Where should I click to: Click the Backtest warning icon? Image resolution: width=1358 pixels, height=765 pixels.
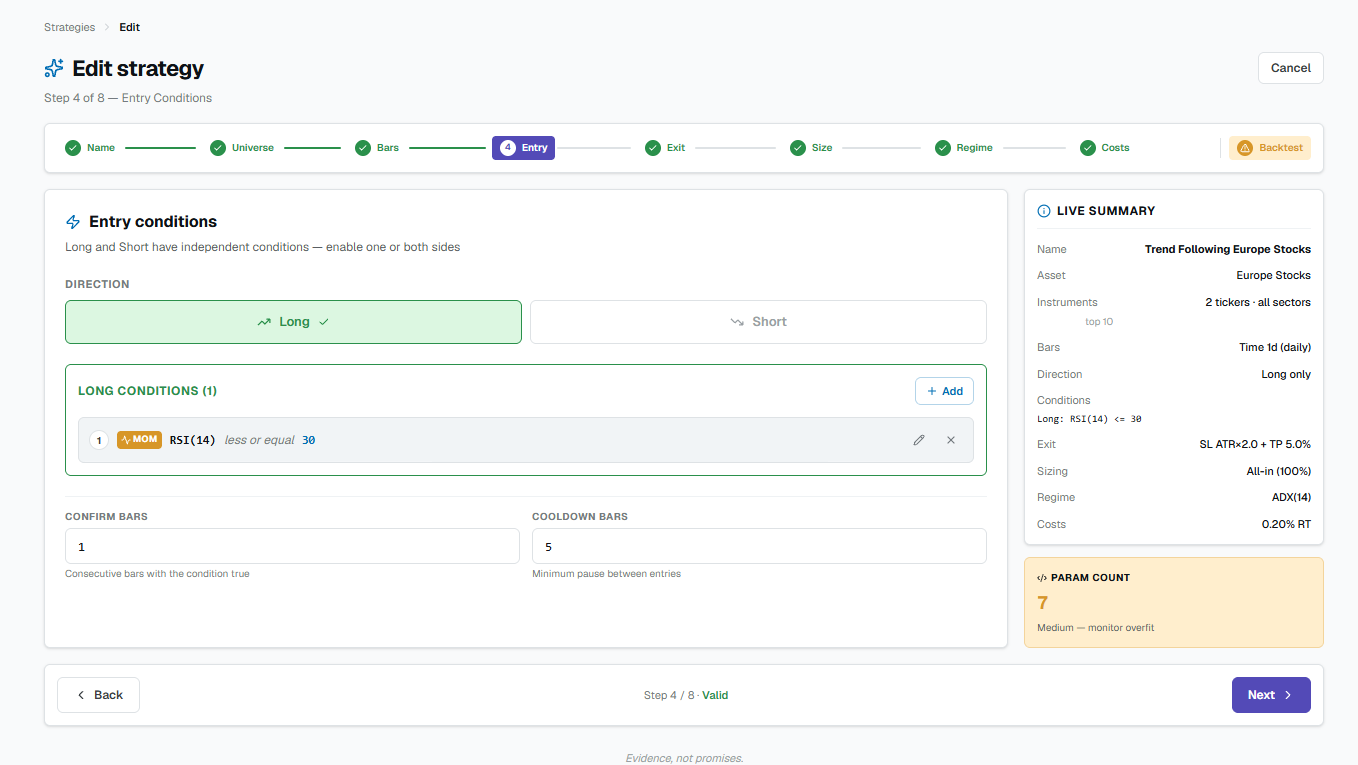point(1245,148)
